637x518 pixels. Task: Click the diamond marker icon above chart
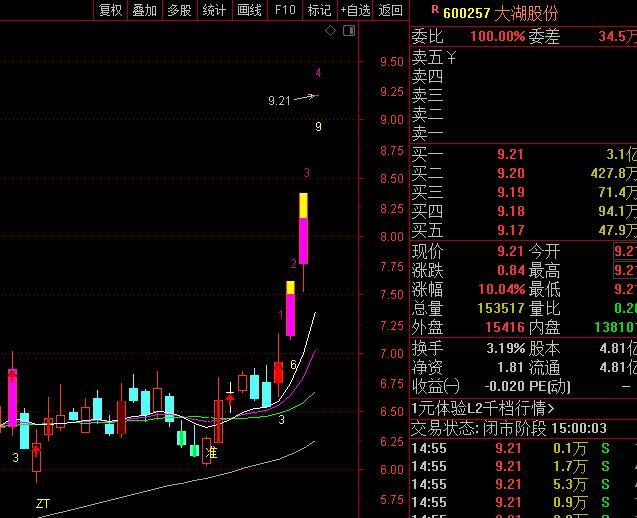(x=331, y=31)
